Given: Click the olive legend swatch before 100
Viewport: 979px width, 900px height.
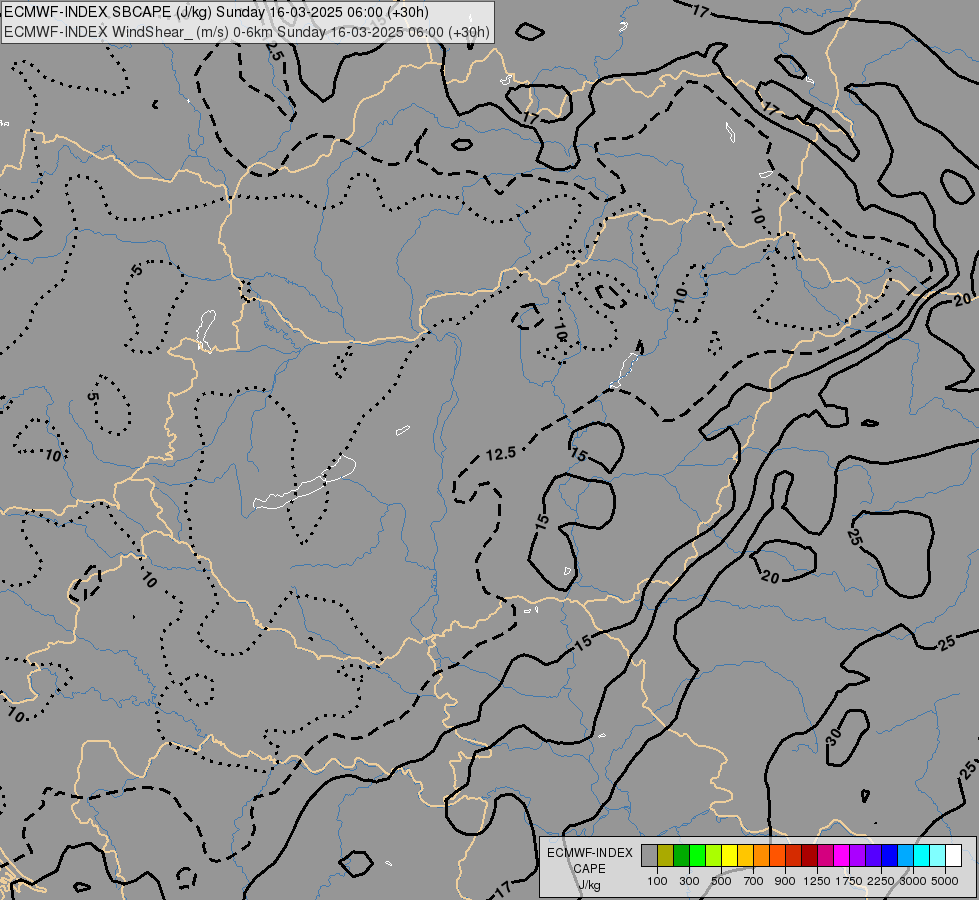Looking at the screenshot, I should 666,856.
